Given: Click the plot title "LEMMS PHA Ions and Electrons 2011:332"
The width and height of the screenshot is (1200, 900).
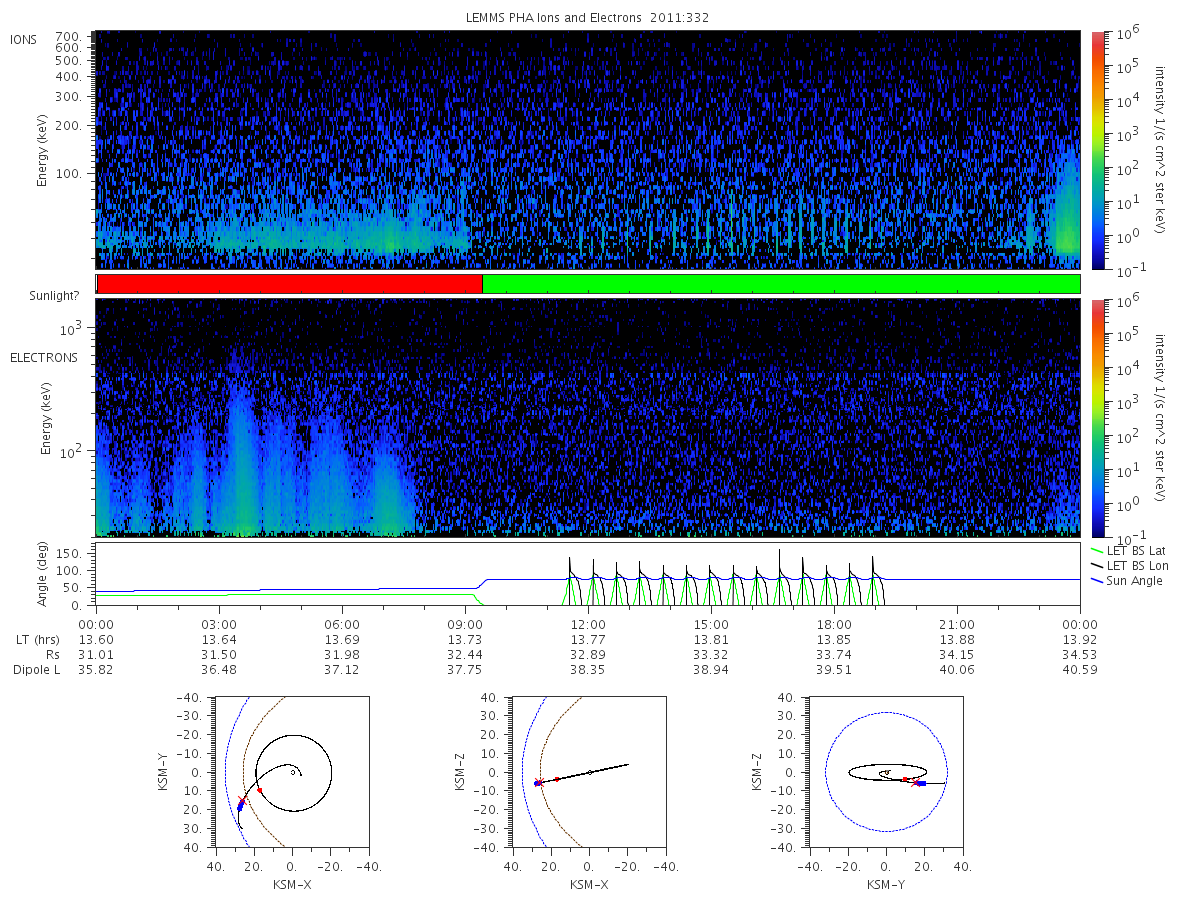Looking at the screenshot, I should click(x=589, y=18).
